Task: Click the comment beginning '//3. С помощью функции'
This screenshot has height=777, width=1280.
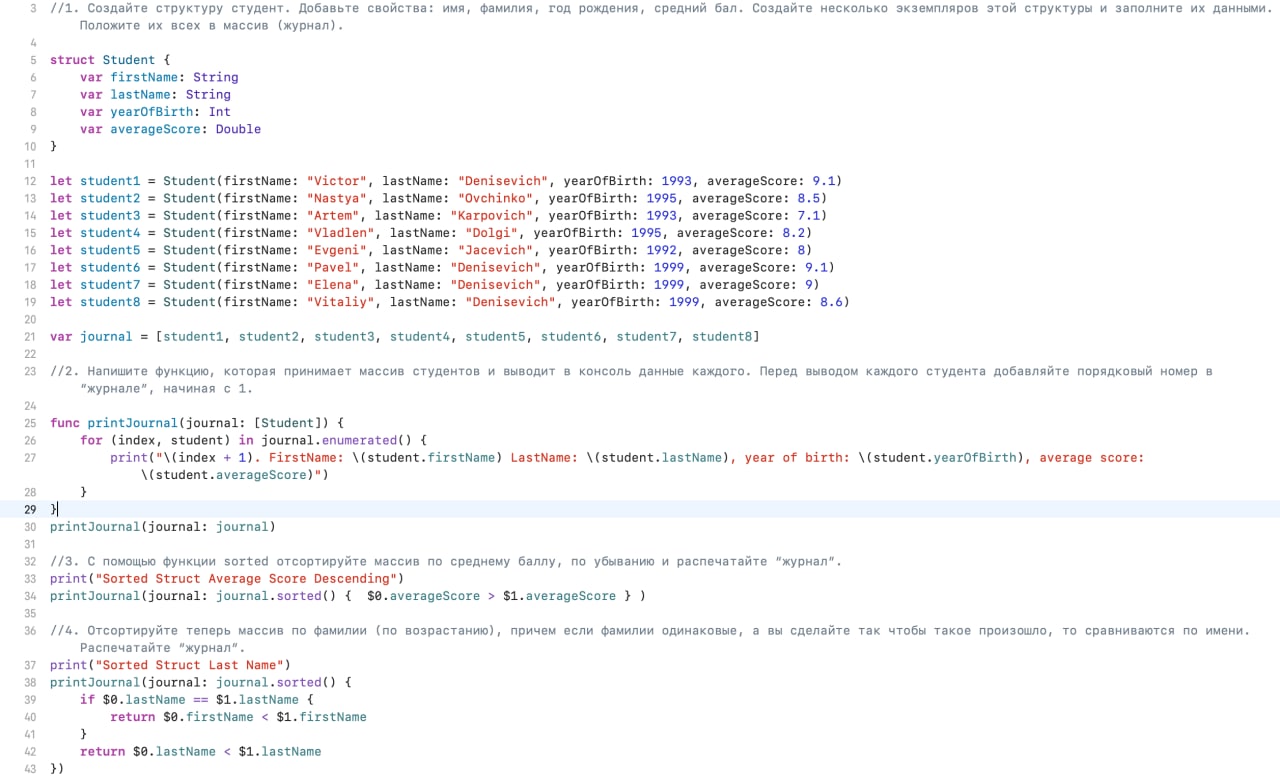Action: tap(446, 561)
